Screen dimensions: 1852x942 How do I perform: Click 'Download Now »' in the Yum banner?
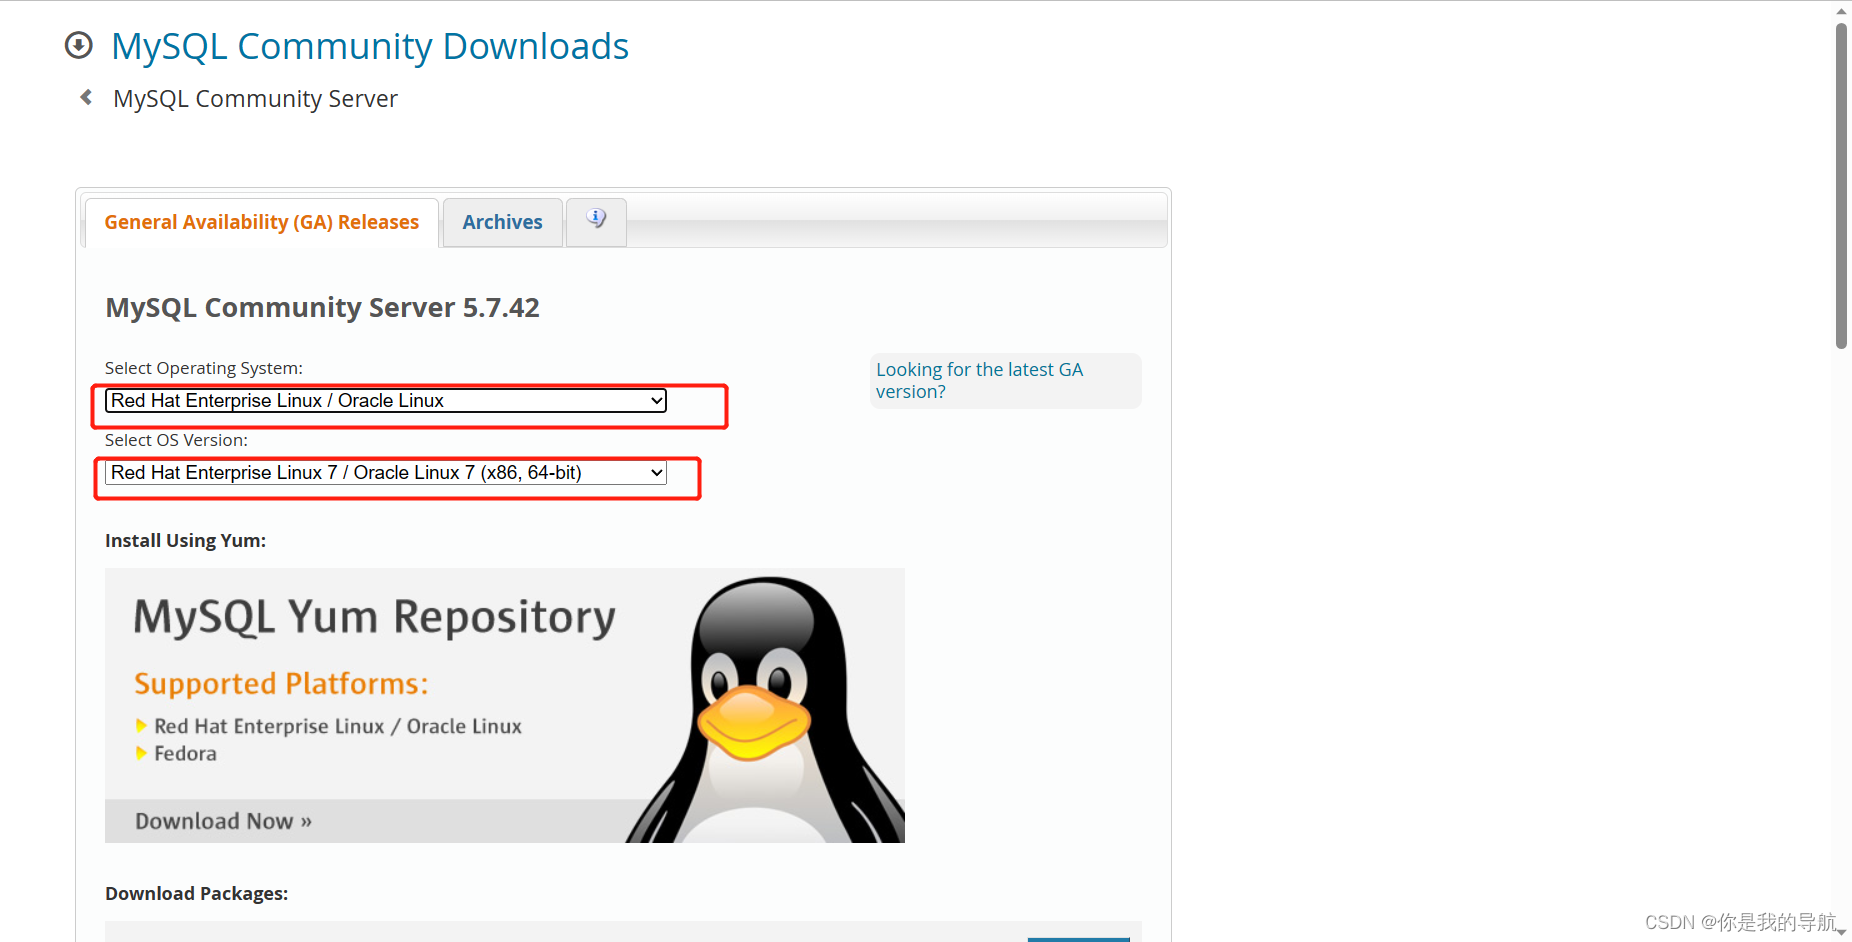tap(222, 820)
